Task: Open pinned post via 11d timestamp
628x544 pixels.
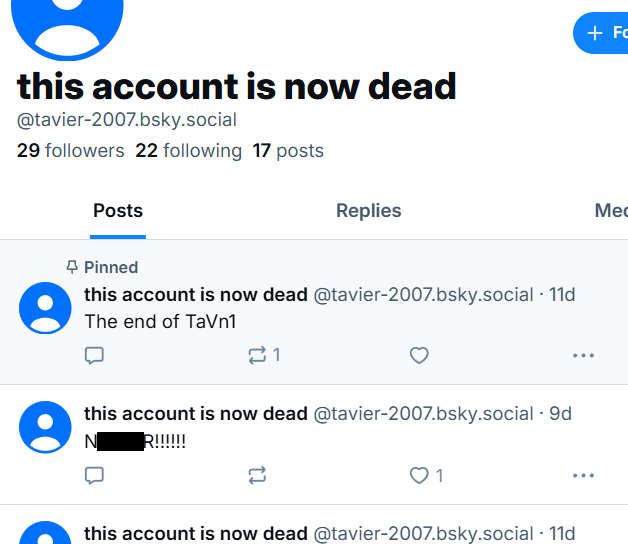Action: click(563, 295)
